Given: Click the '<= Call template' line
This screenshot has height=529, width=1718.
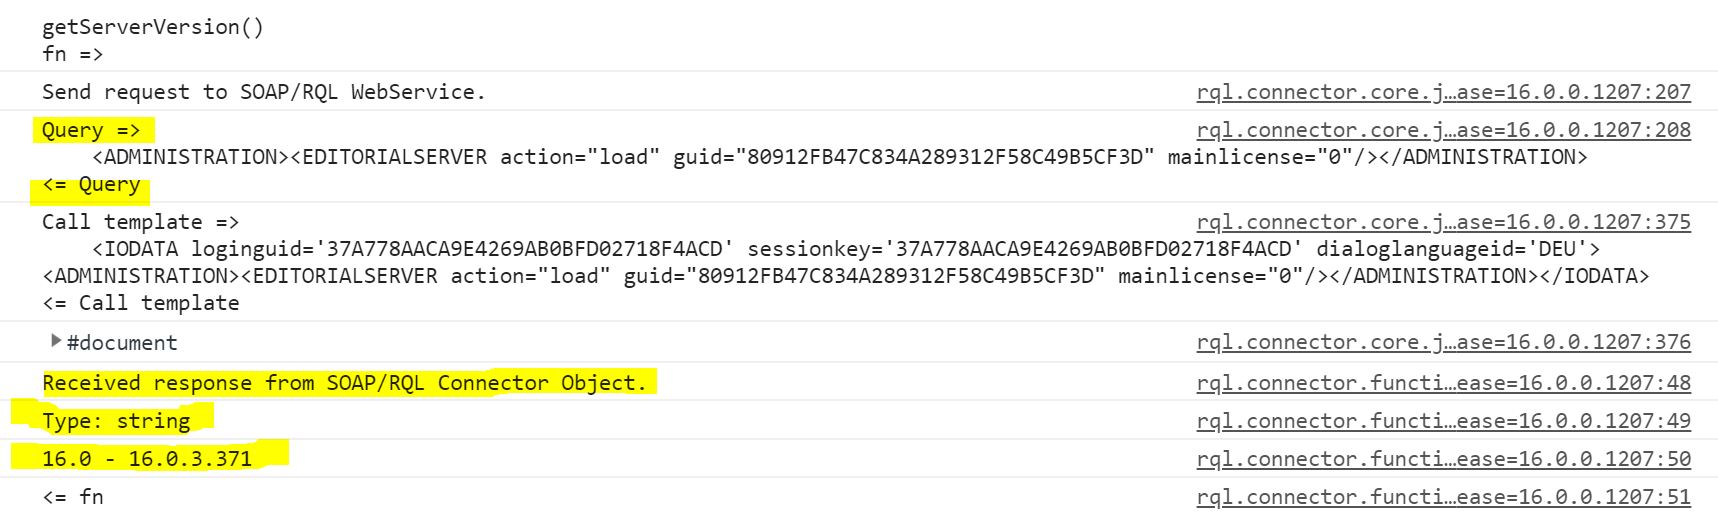Looking at the screenshot, I should (141, 303).
